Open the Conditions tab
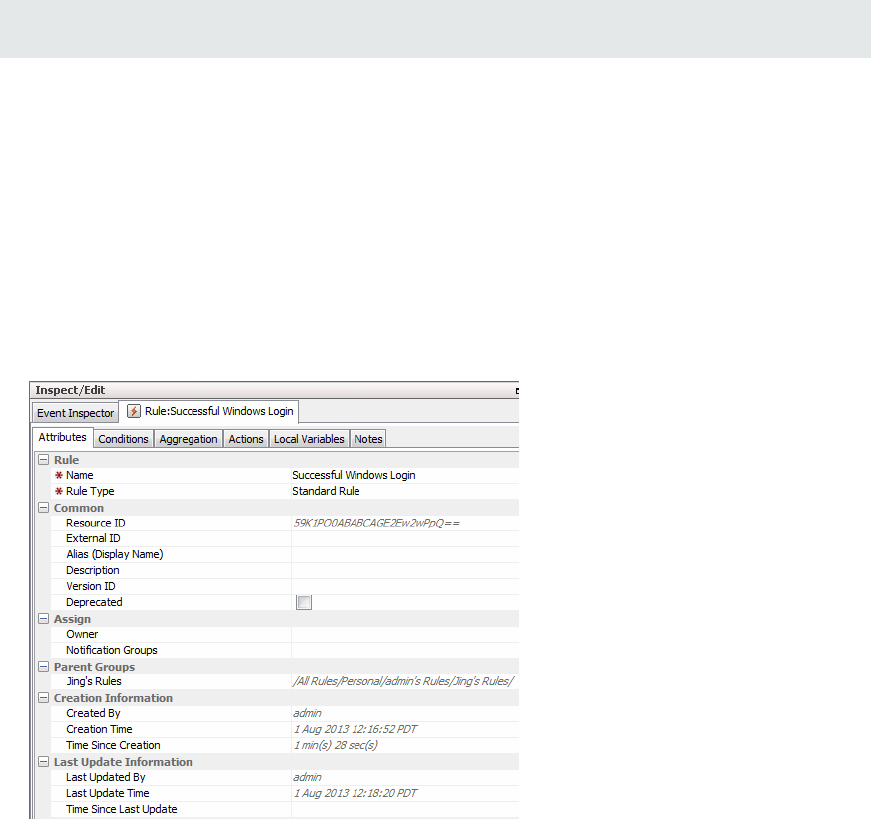Screen dimensions: 871x819 pos(123,439)
